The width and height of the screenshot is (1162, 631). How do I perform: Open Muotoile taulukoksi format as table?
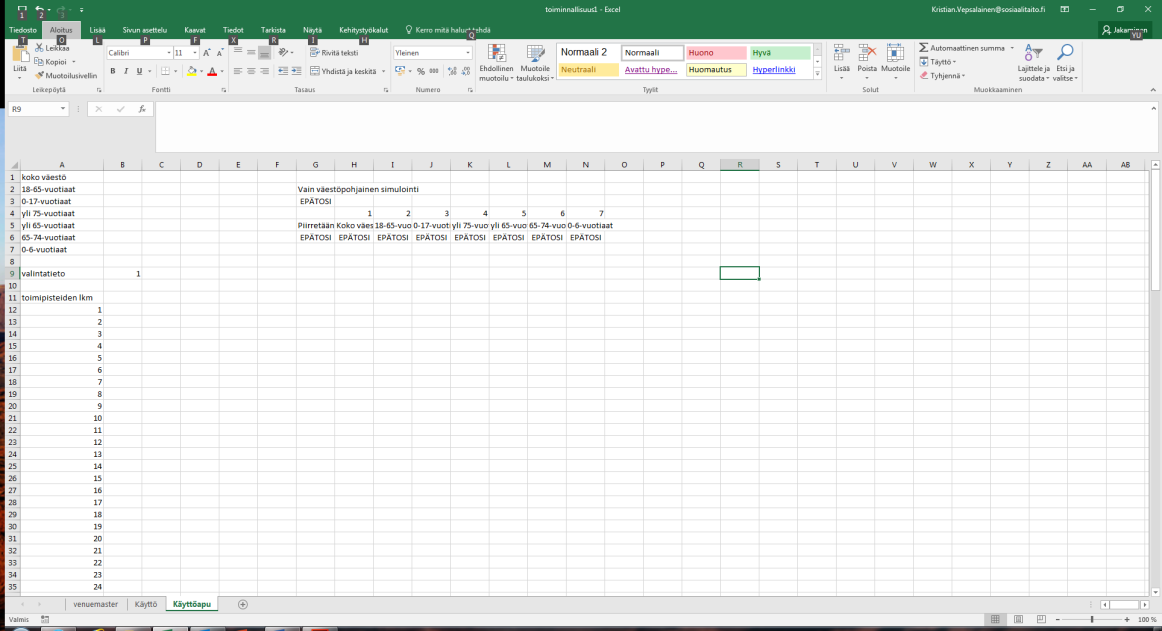tap(535, 63)
